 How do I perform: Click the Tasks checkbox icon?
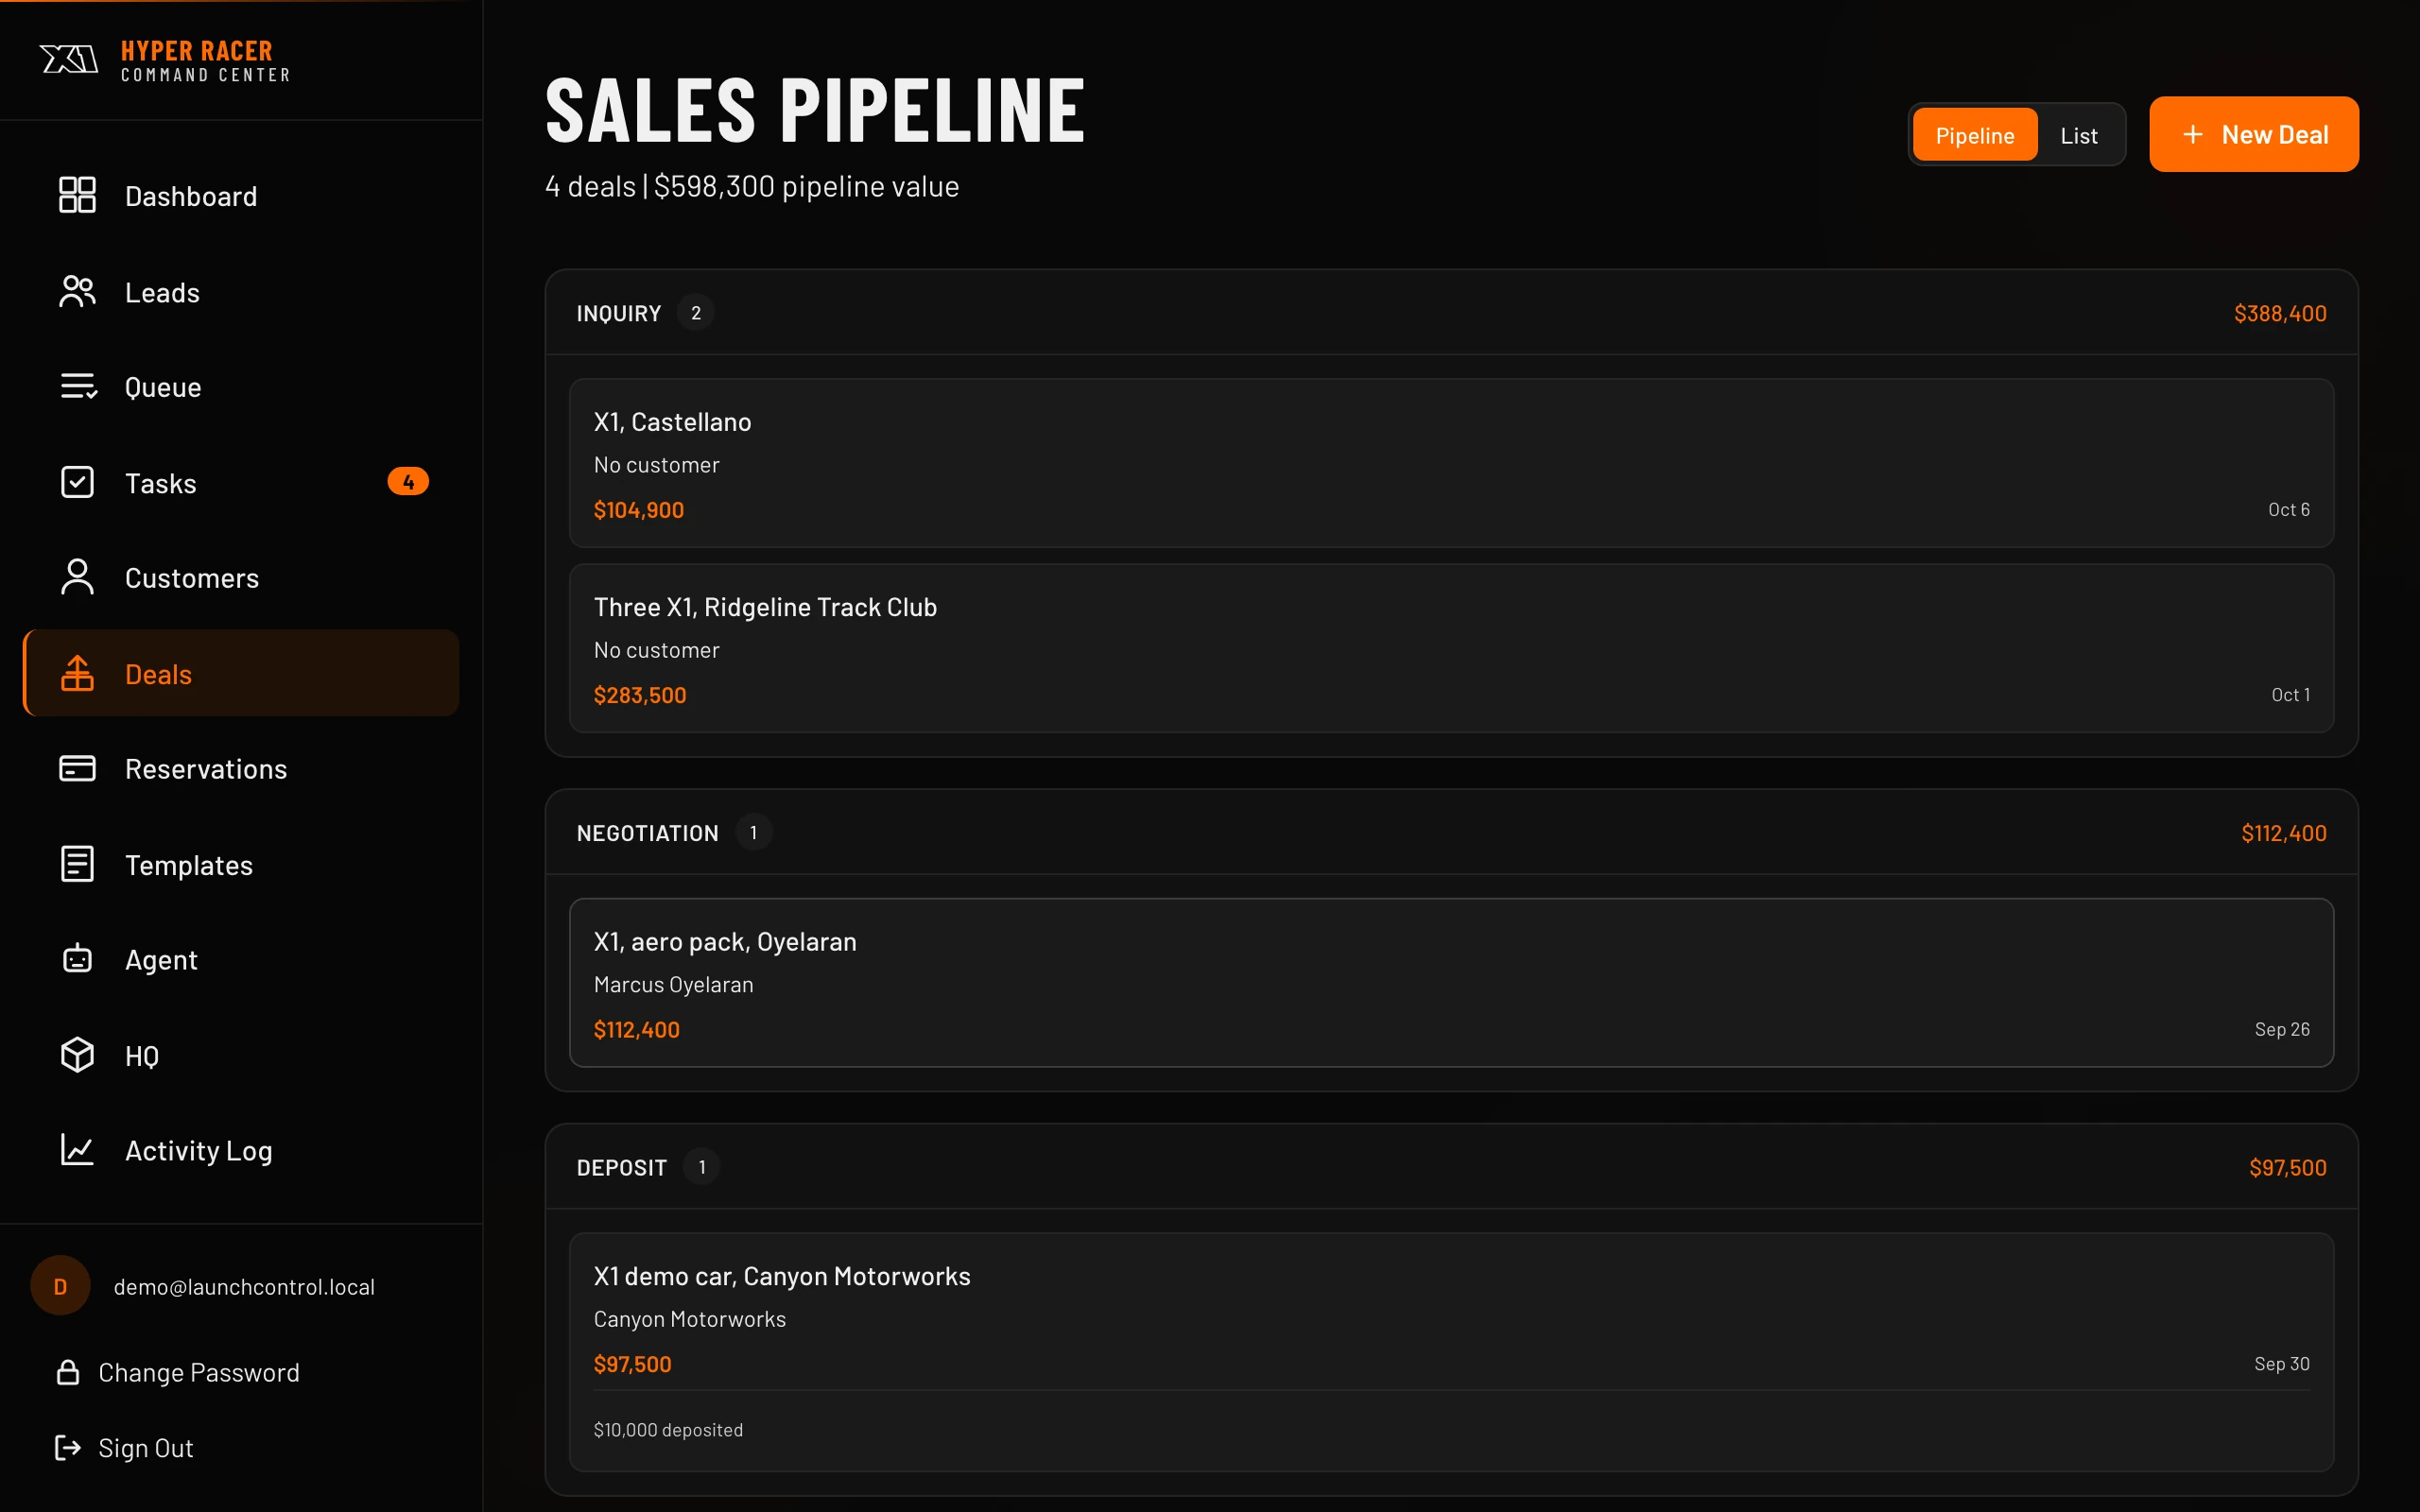(x=77, y=482)
